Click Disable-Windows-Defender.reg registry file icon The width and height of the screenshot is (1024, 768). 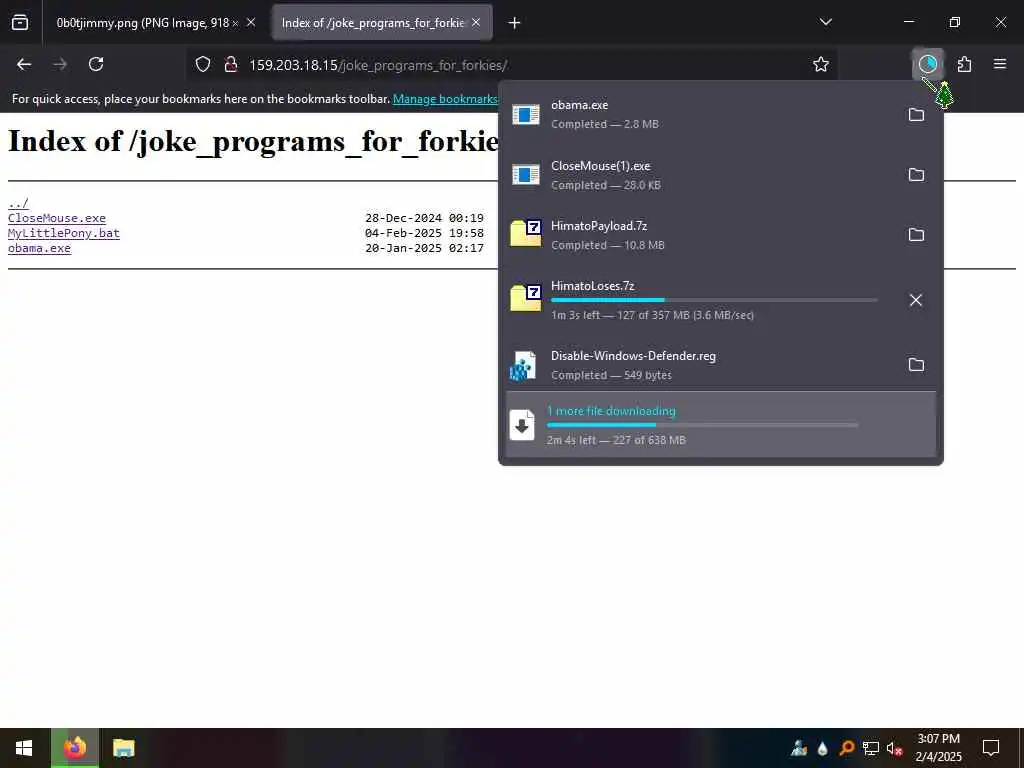(523, 366)
